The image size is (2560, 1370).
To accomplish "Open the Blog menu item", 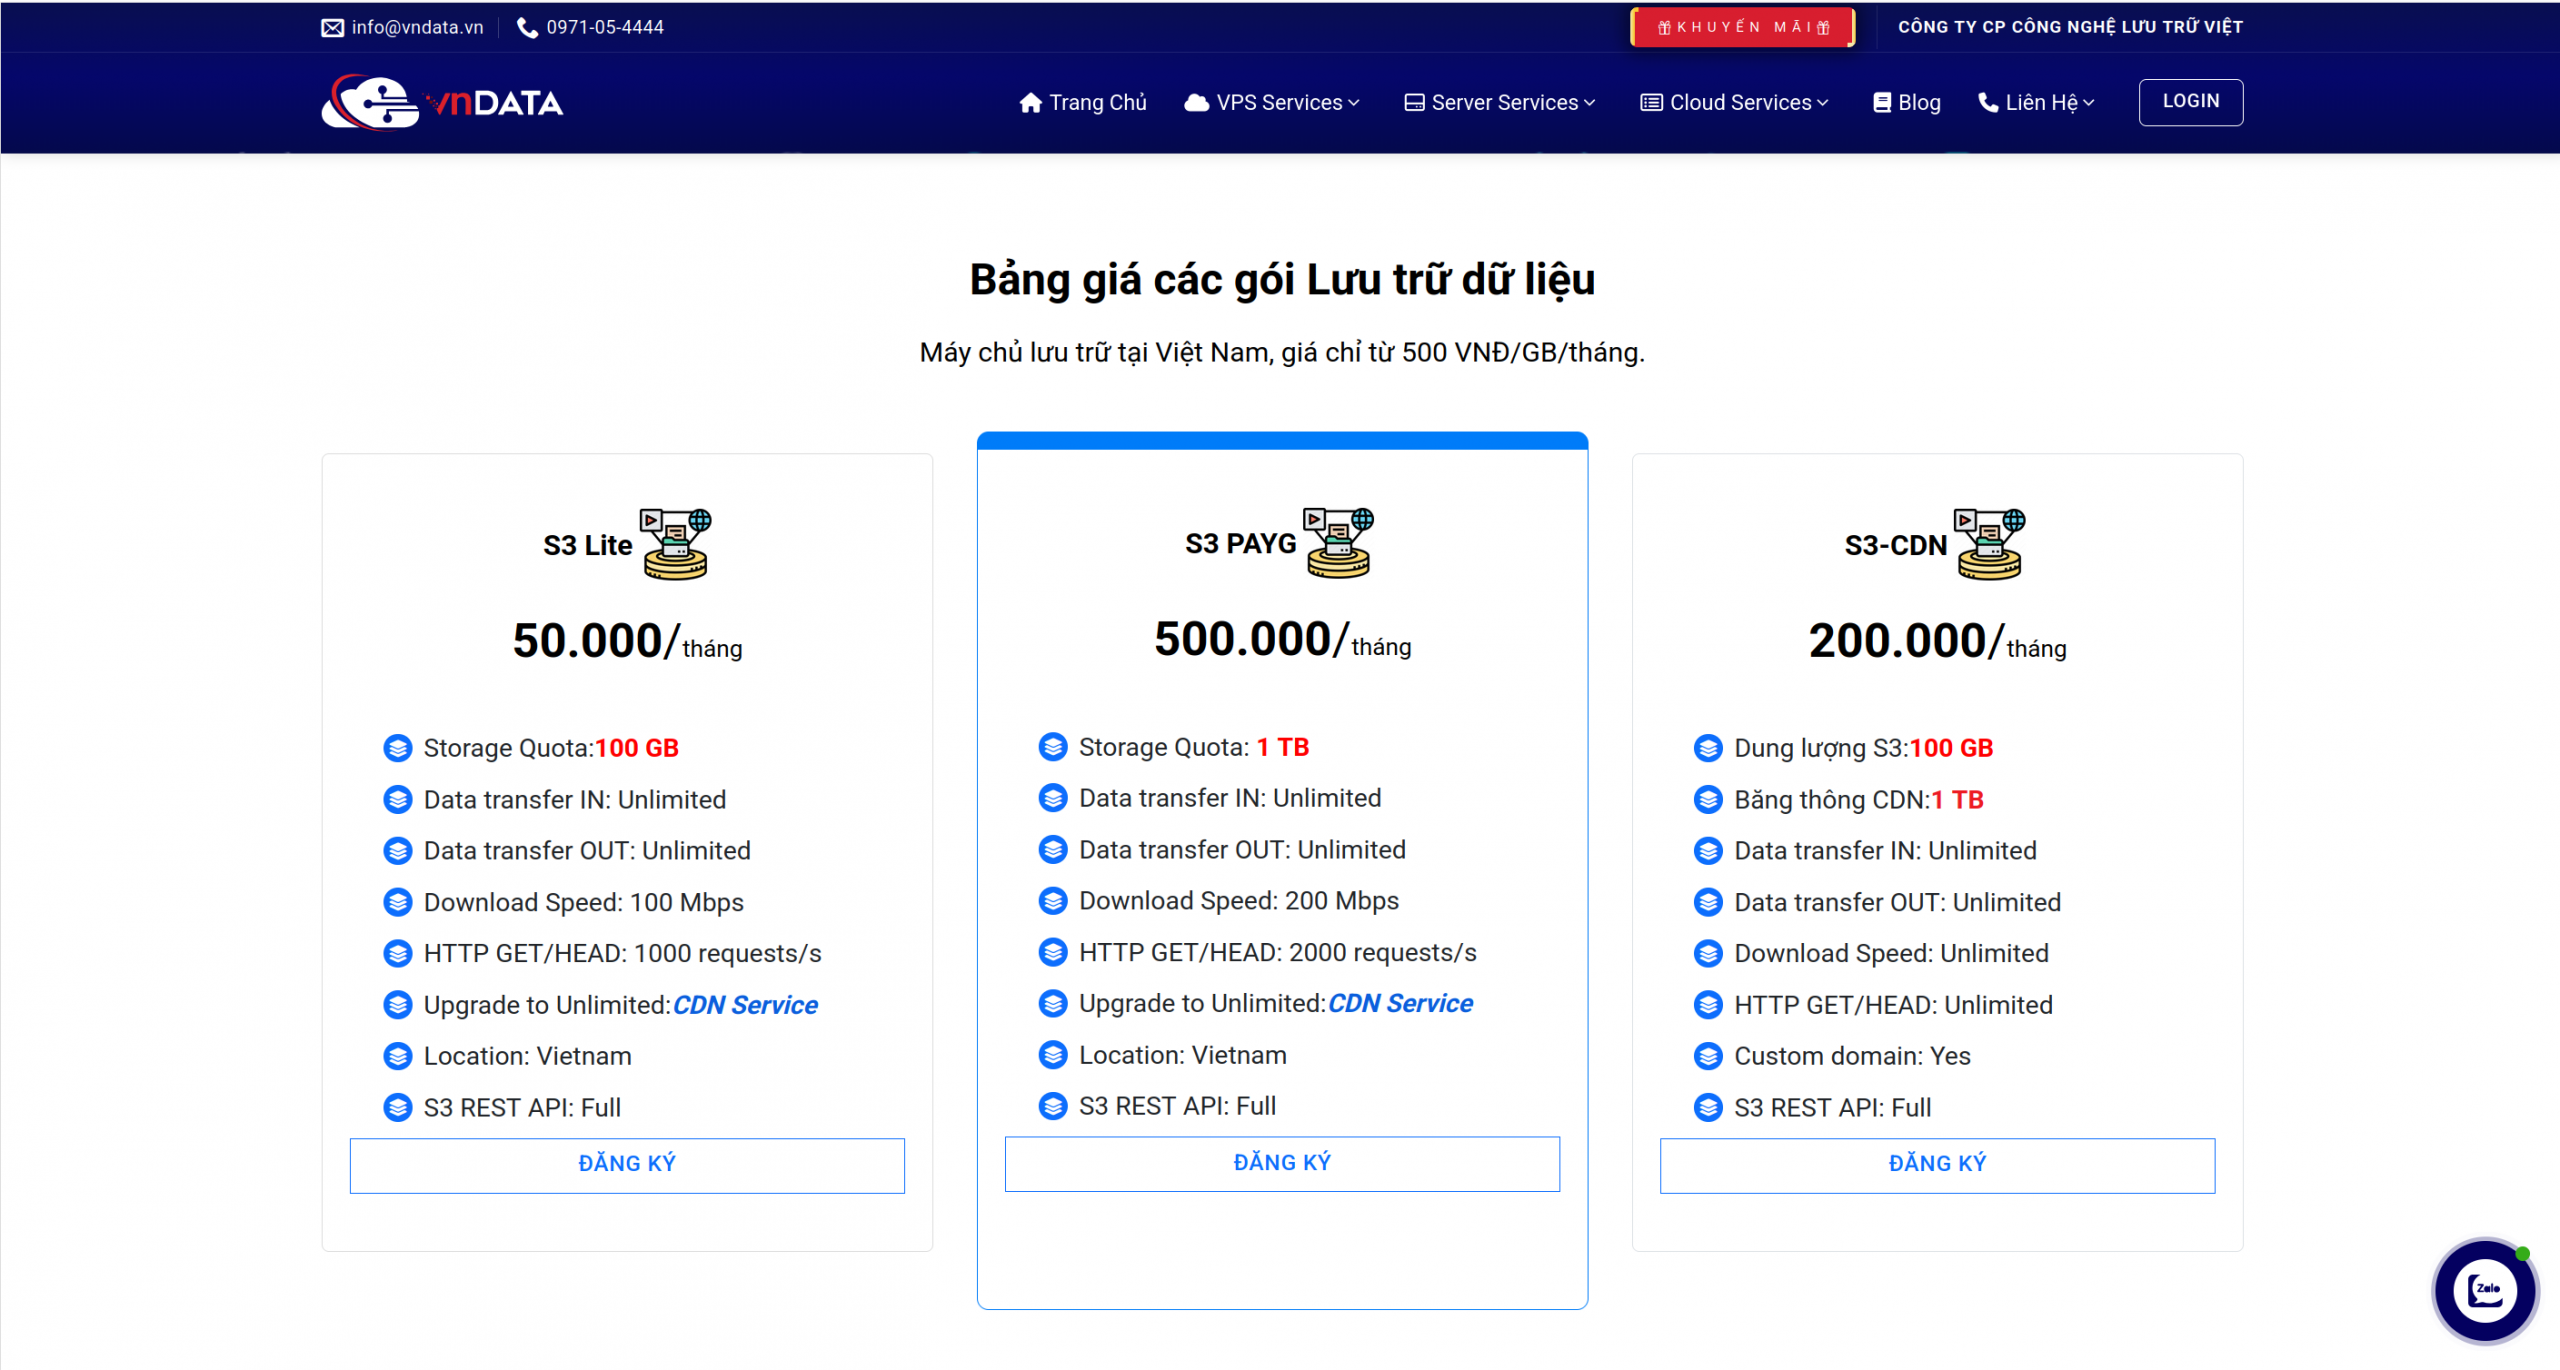I will pyautogui.click(x=1918, y=103).
